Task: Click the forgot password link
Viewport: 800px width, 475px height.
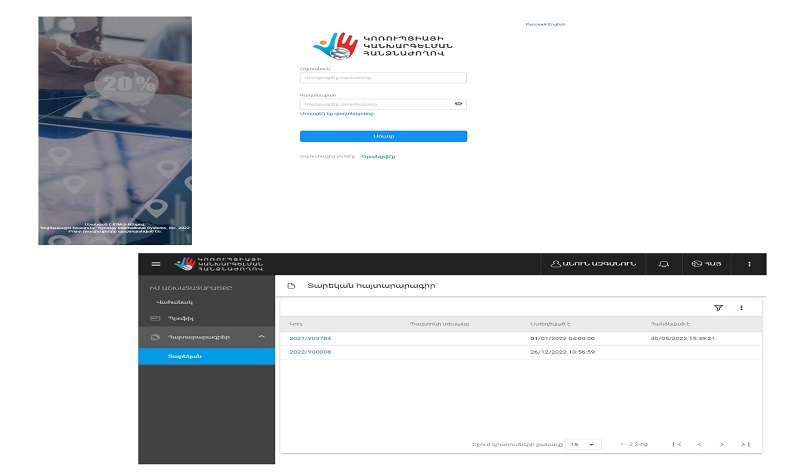Action: point(337,114)
